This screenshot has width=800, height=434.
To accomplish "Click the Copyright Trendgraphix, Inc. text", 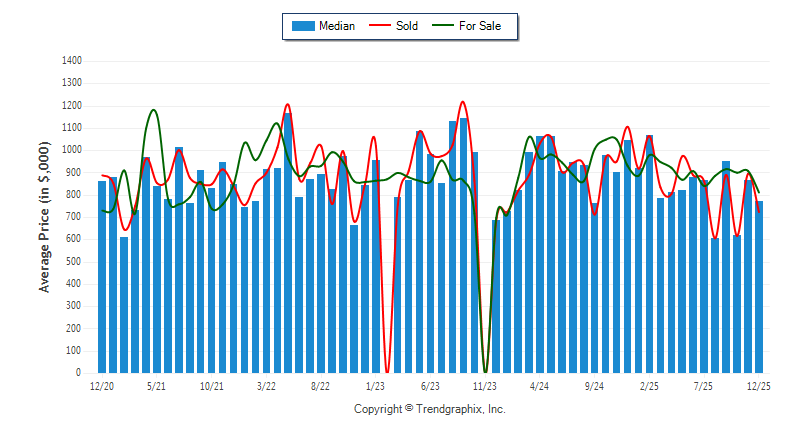I will click(430, 409).
